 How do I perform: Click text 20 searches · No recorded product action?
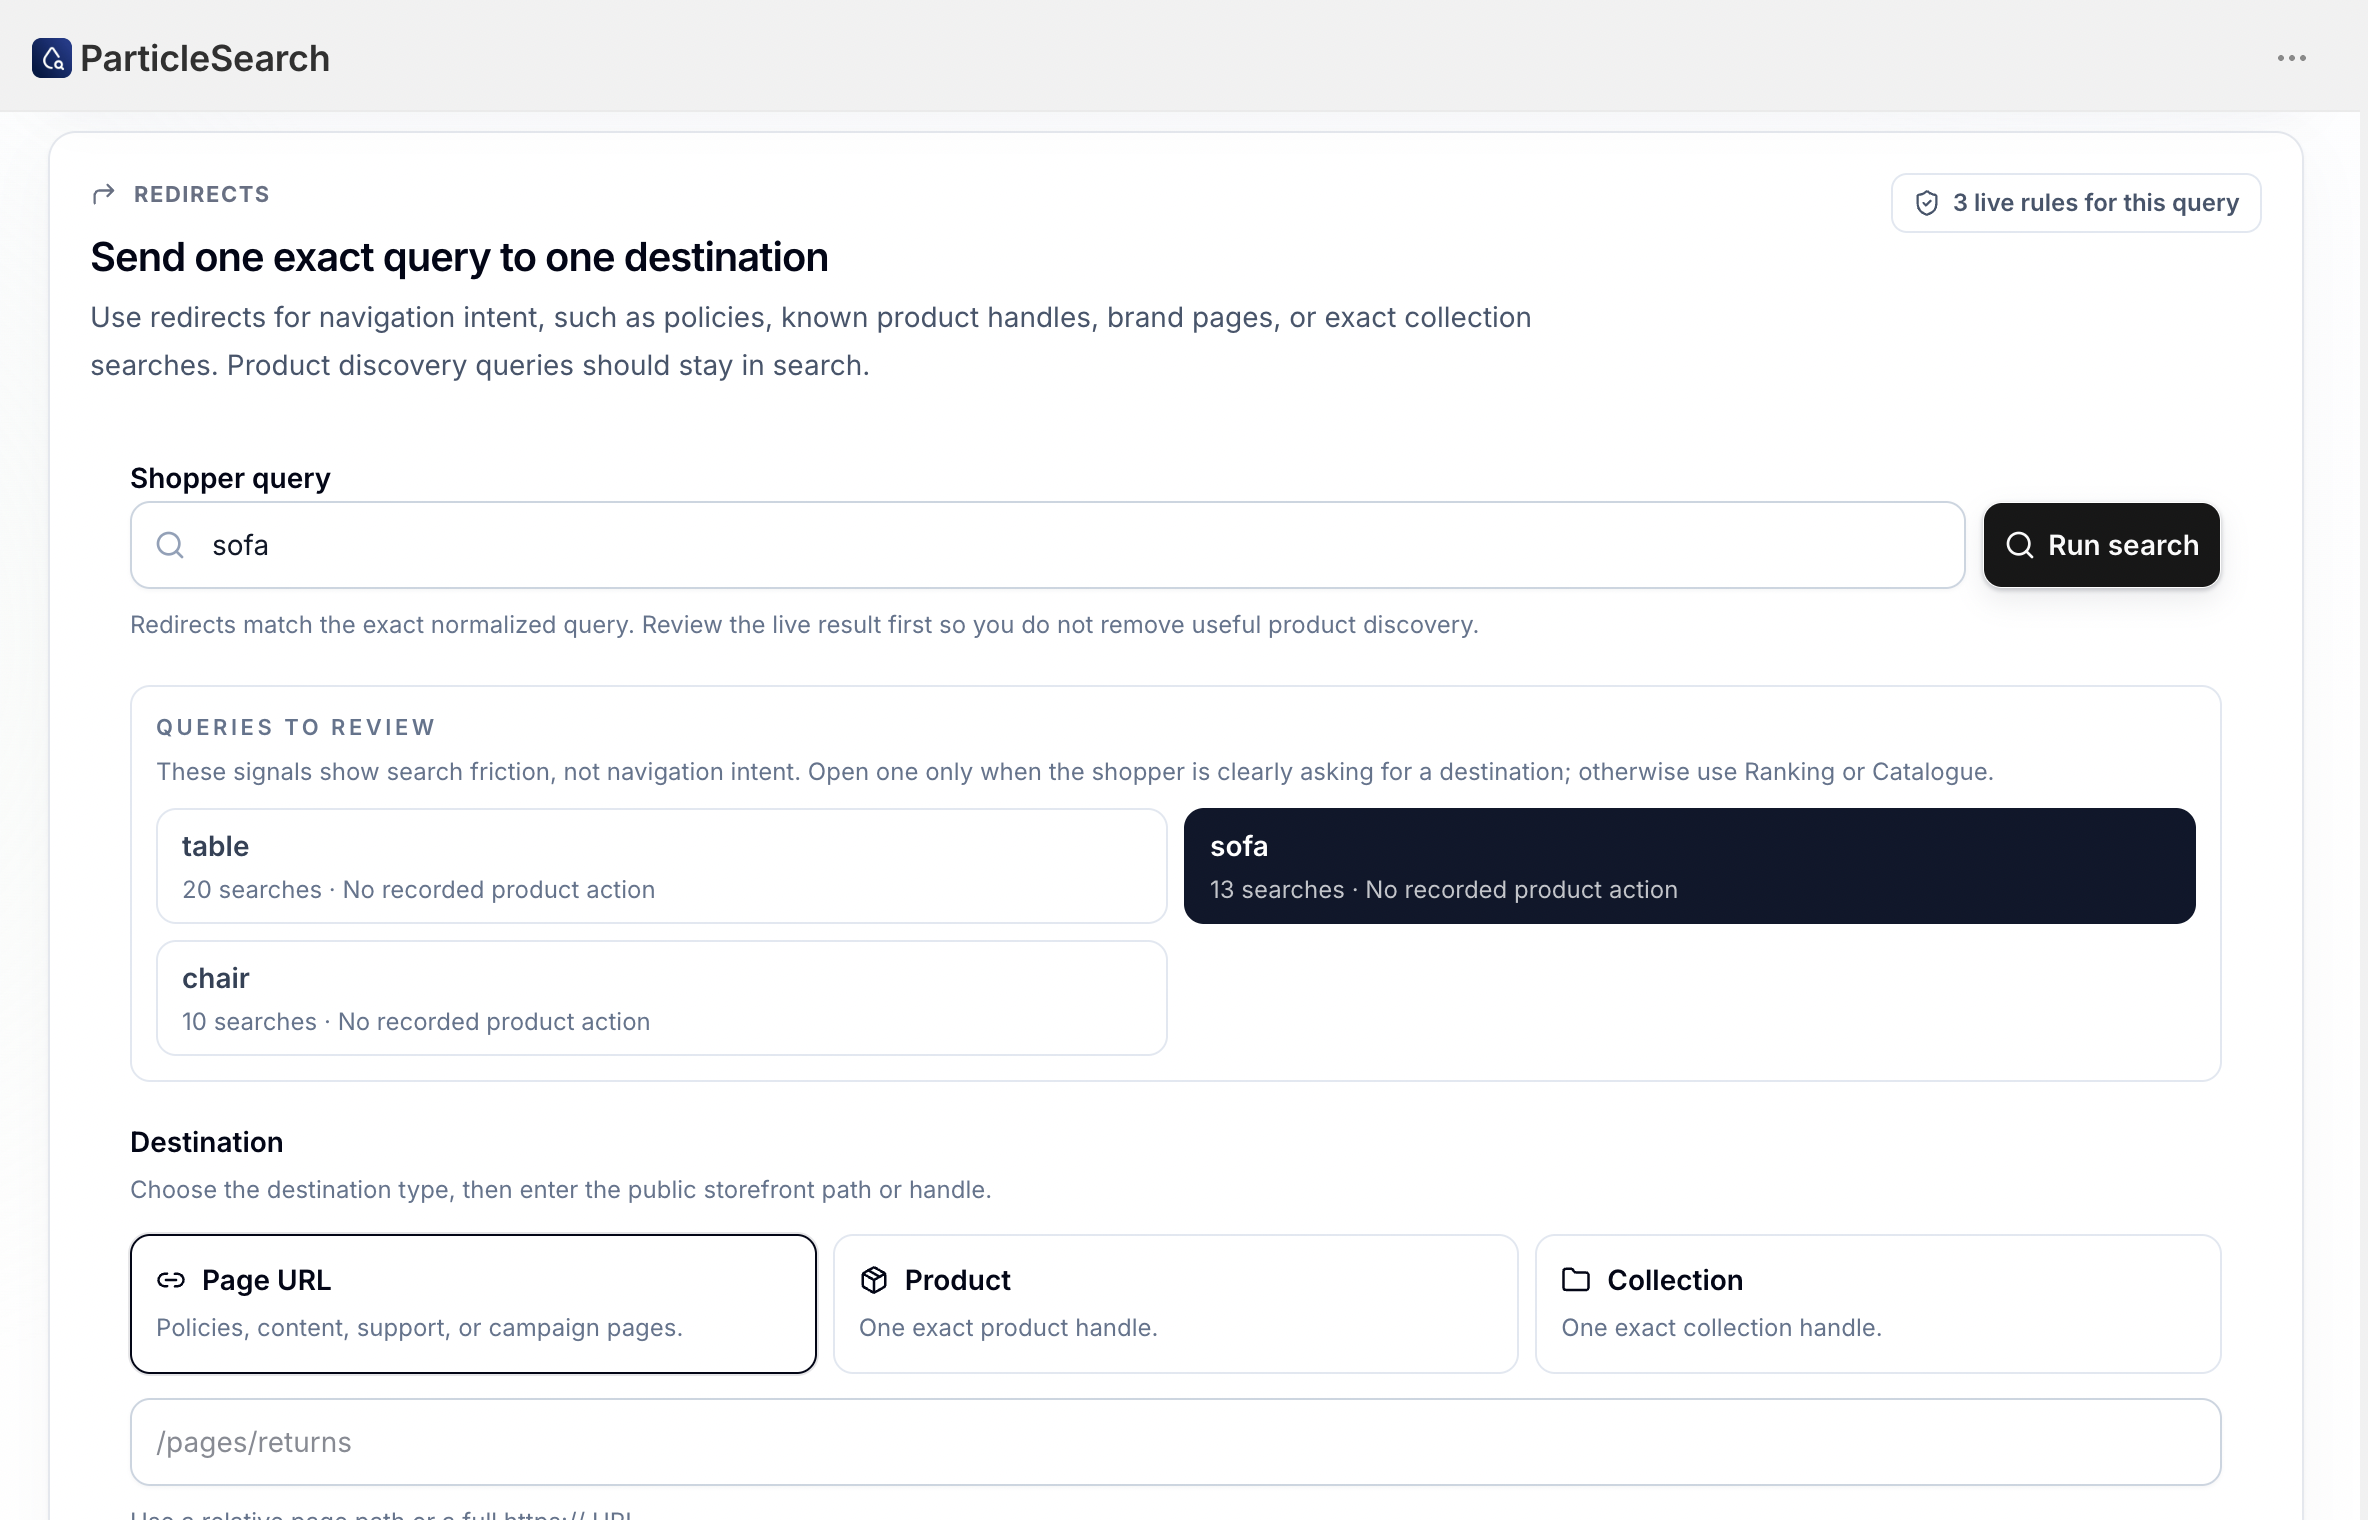point(419,890)
